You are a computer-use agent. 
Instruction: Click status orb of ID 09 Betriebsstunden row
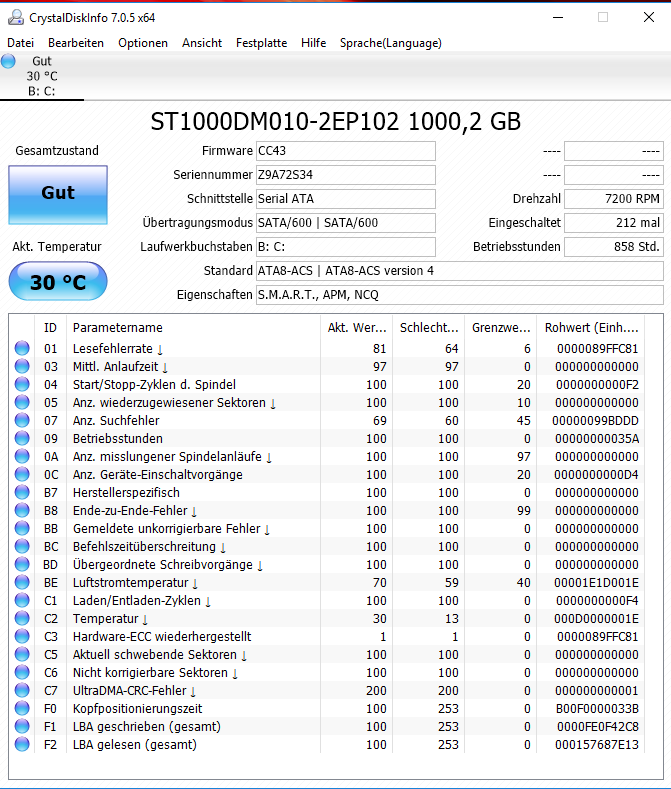click(x=22, y=438)
